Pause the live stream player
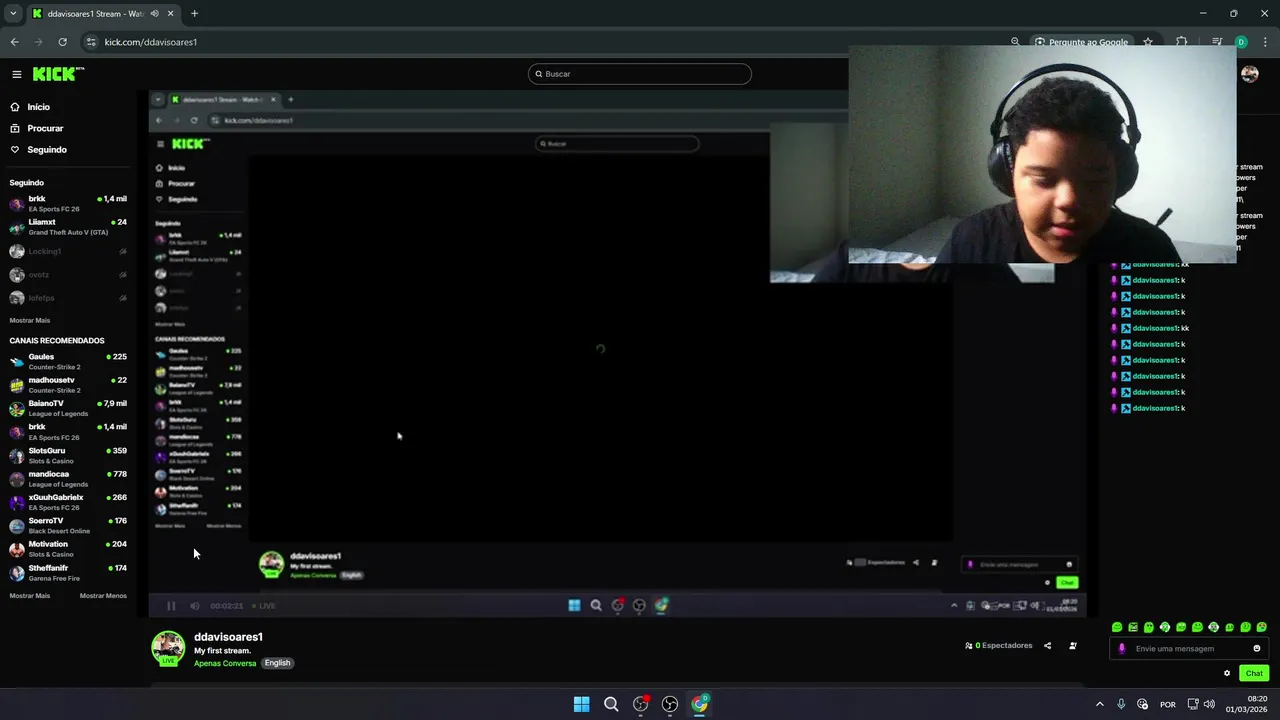The width and height of the screenshot is (1280, 720). 171,606
